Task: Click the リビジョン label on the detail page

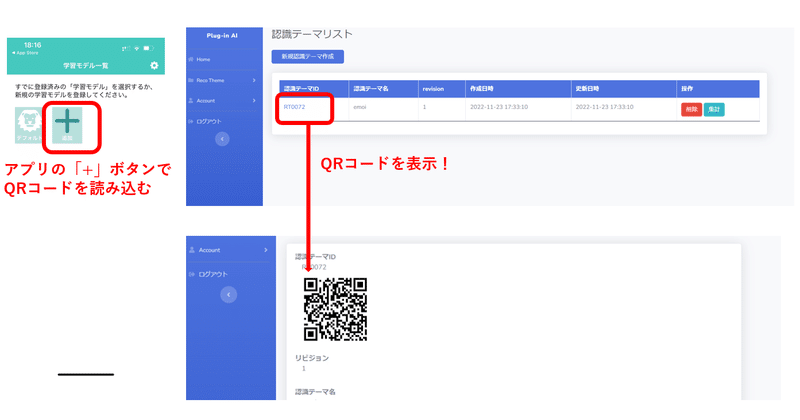Action: (312, 358)
